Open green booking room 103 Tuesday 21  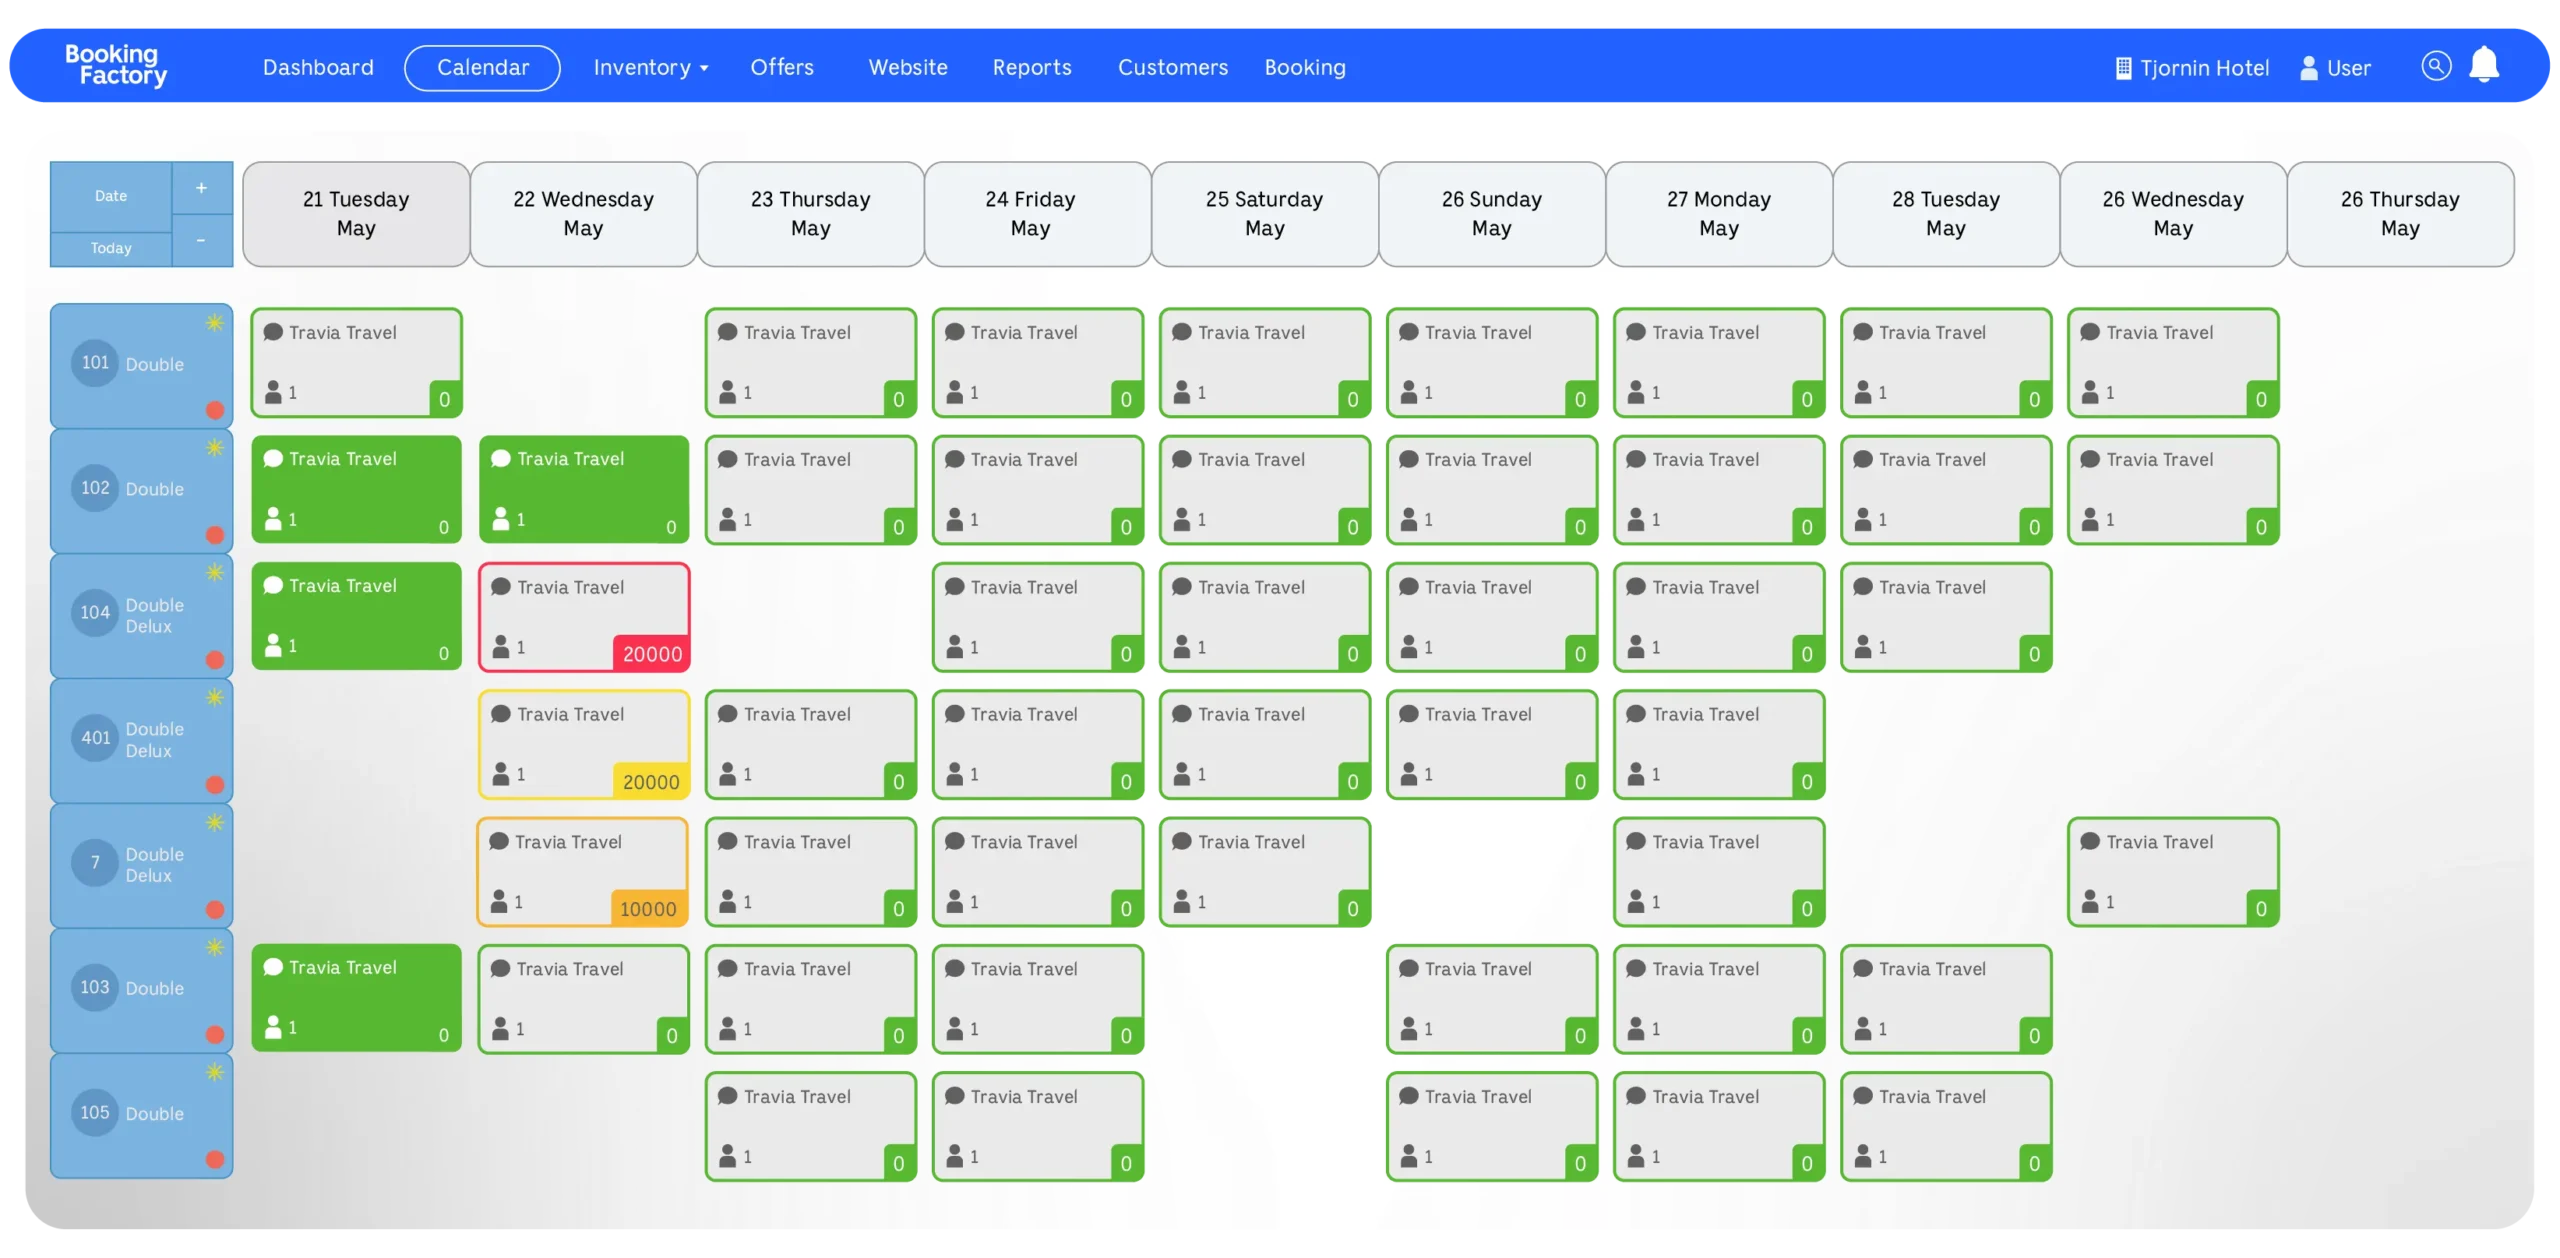pos(356,998)
